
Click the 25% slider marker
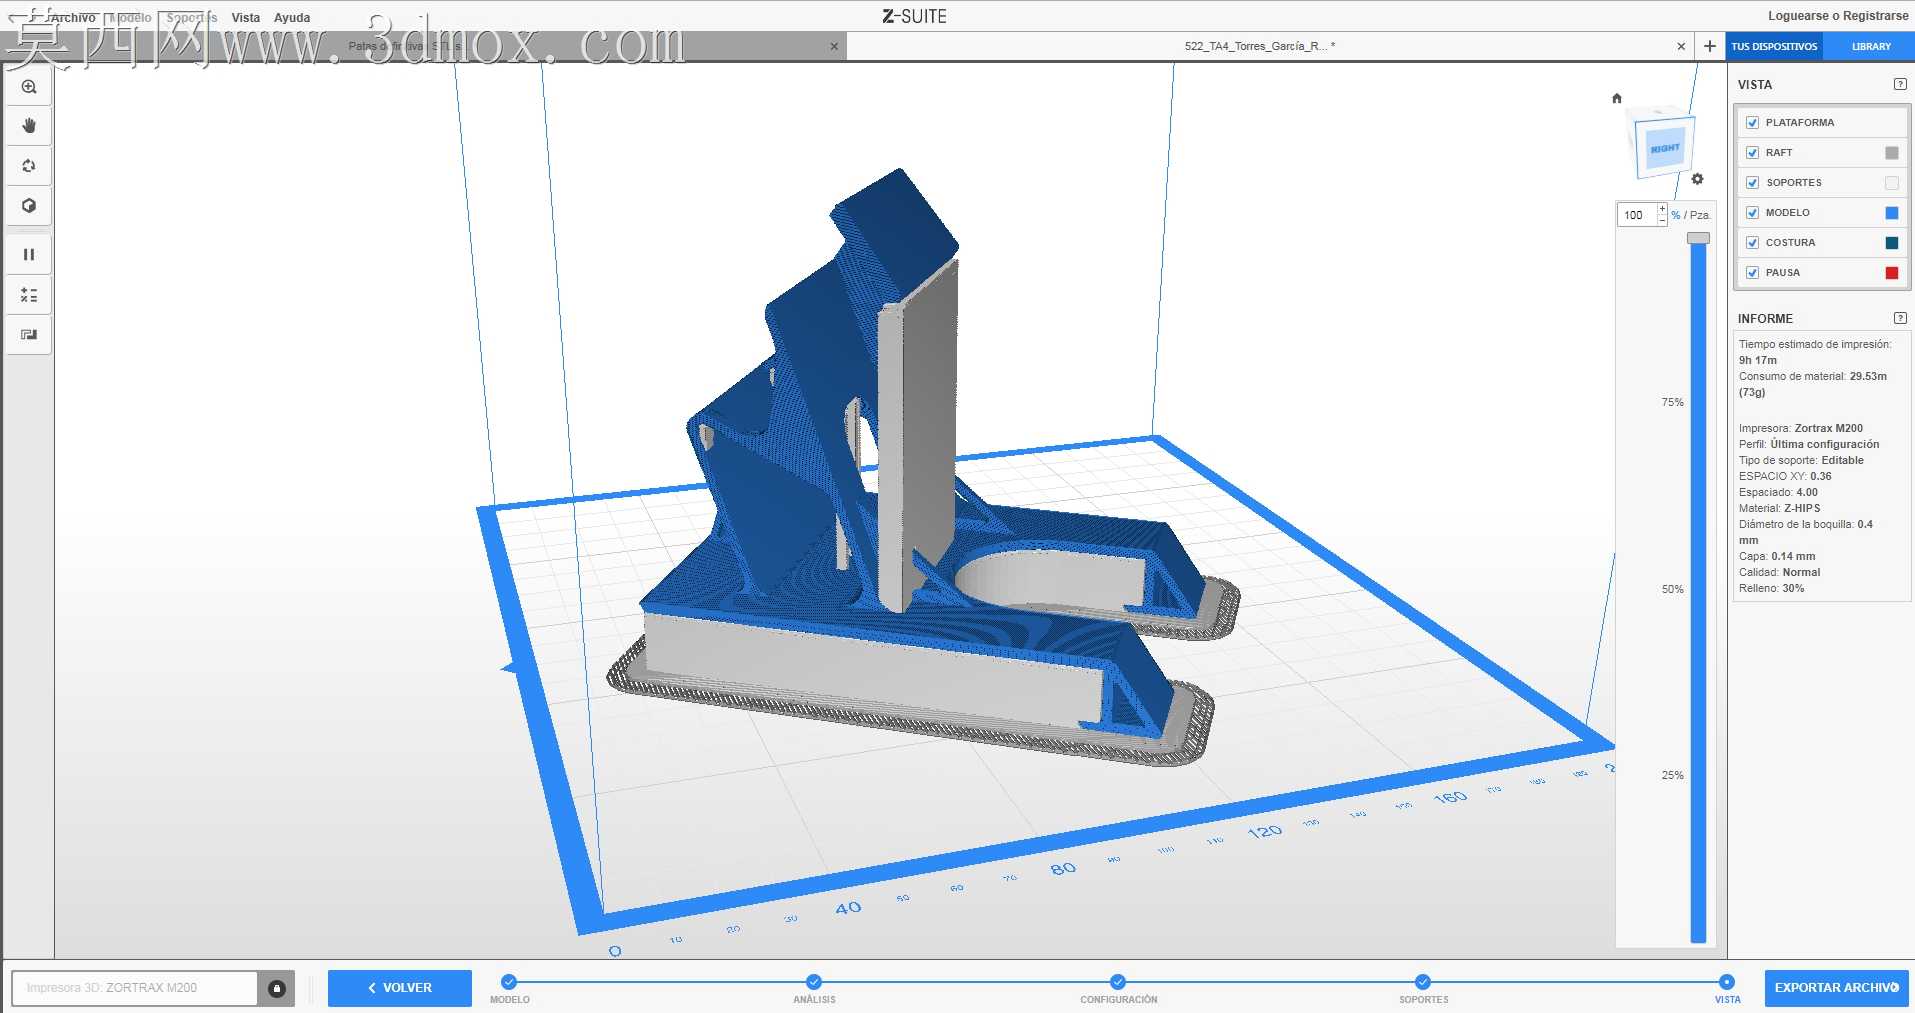[x=1672, y=775]
